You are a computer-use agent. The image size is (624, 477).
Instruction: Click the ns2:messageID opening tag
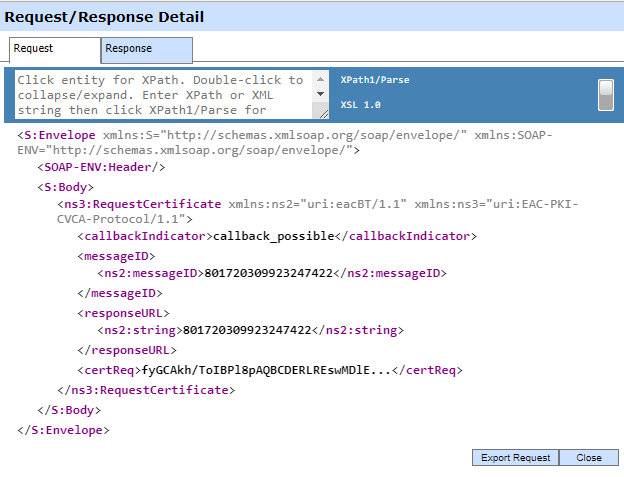(x=149, y=273)
